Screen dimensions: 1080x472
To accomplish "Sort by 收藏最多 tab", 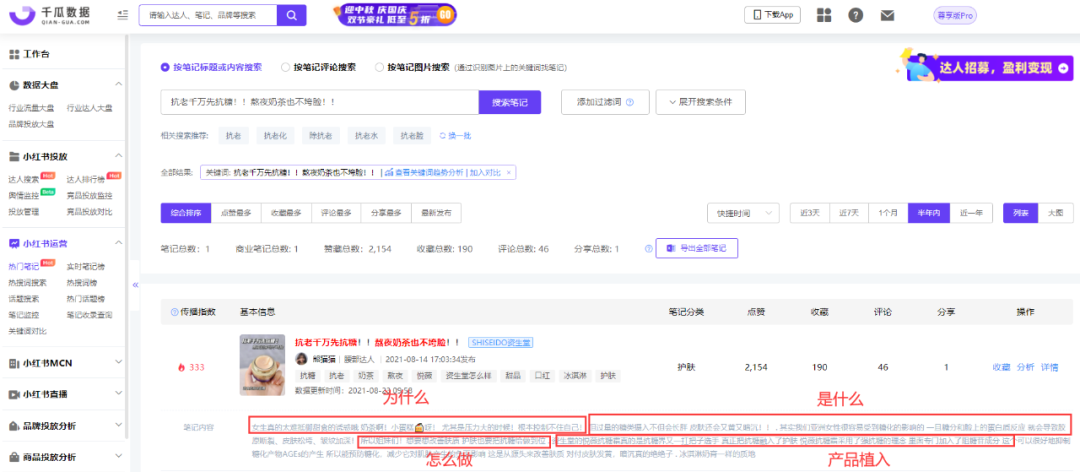I will pos(286,213).
